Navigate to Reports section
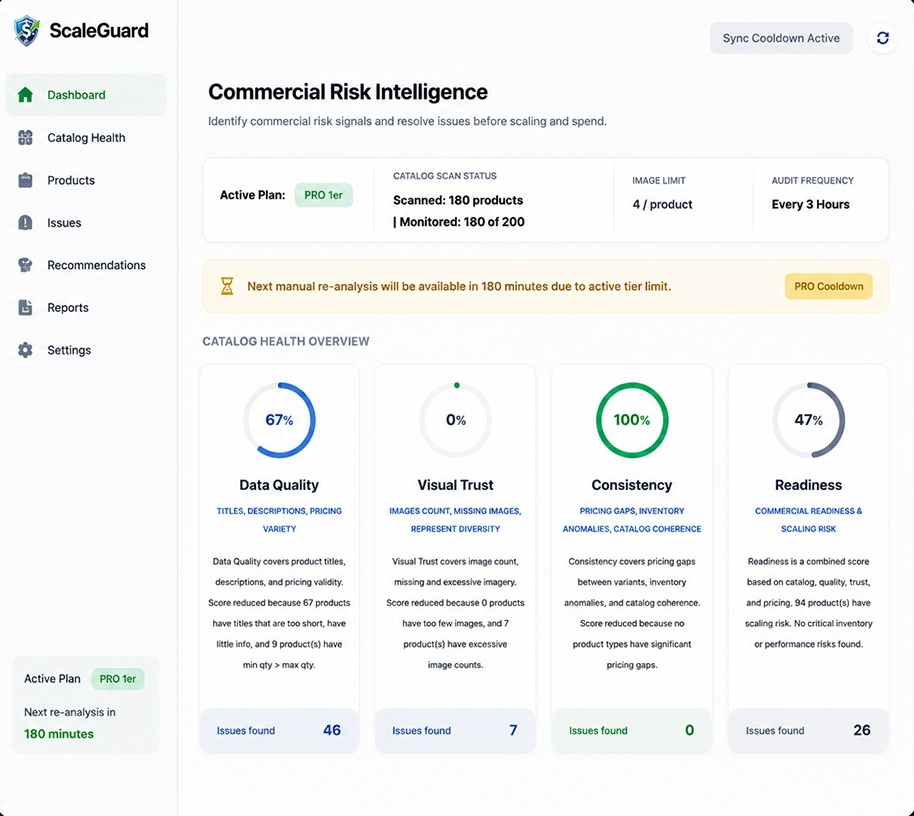Image resolution: width=914 pixels, height=816 pixels. pyautogui.click(x=86, y=308)
